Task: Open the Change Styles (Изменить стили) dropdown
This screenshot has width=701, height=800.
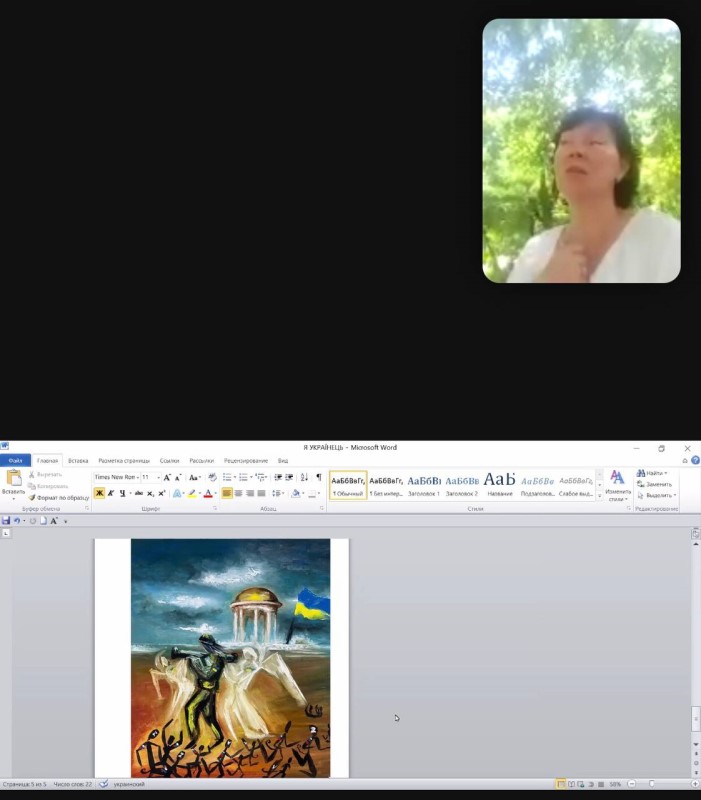Action: pos(617,485)
